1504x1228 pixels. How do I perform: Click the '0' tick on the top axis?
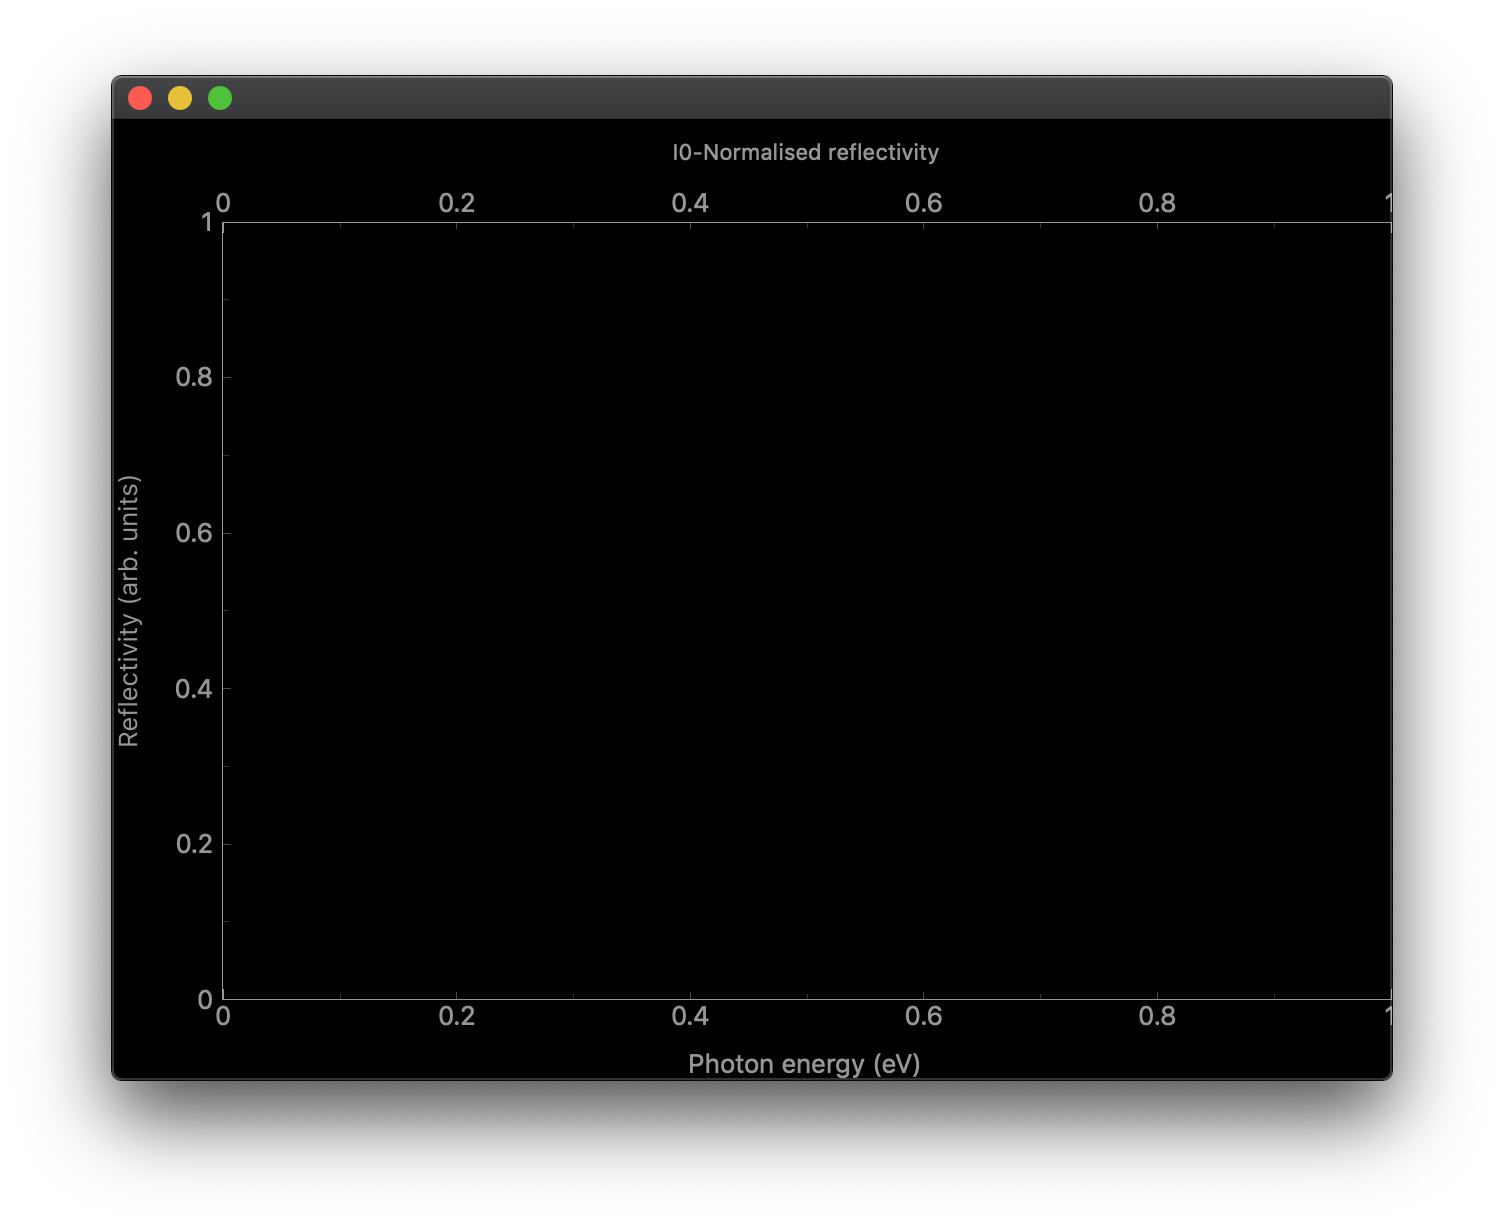click(223, 203)
